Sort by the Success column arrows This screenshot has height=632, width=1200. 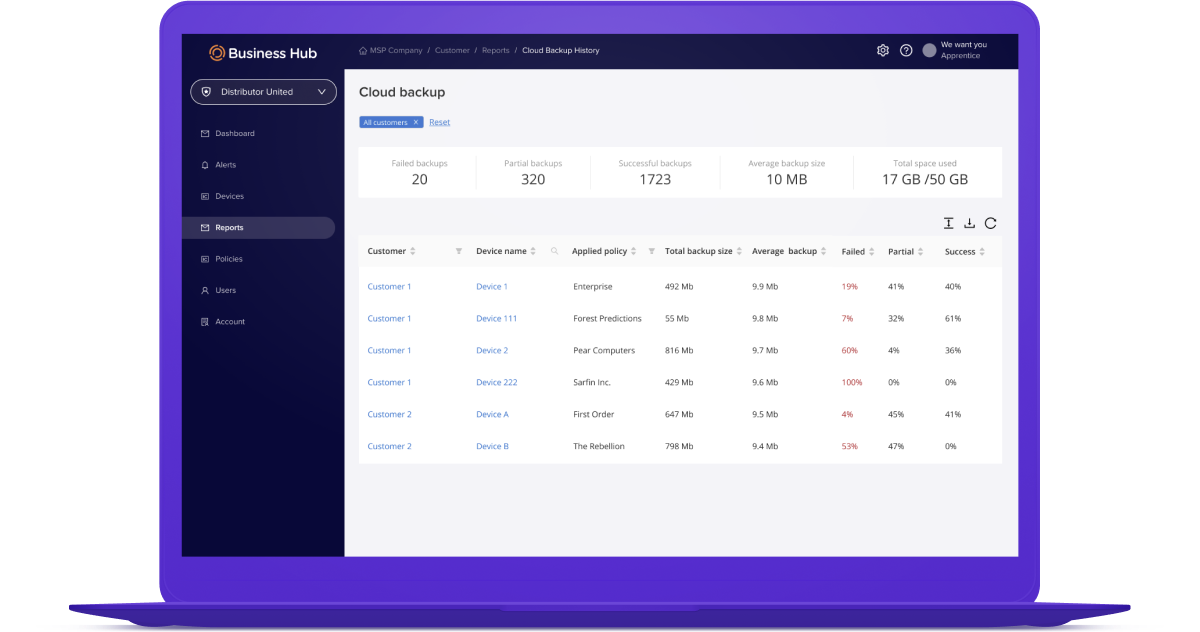point(982,252)
